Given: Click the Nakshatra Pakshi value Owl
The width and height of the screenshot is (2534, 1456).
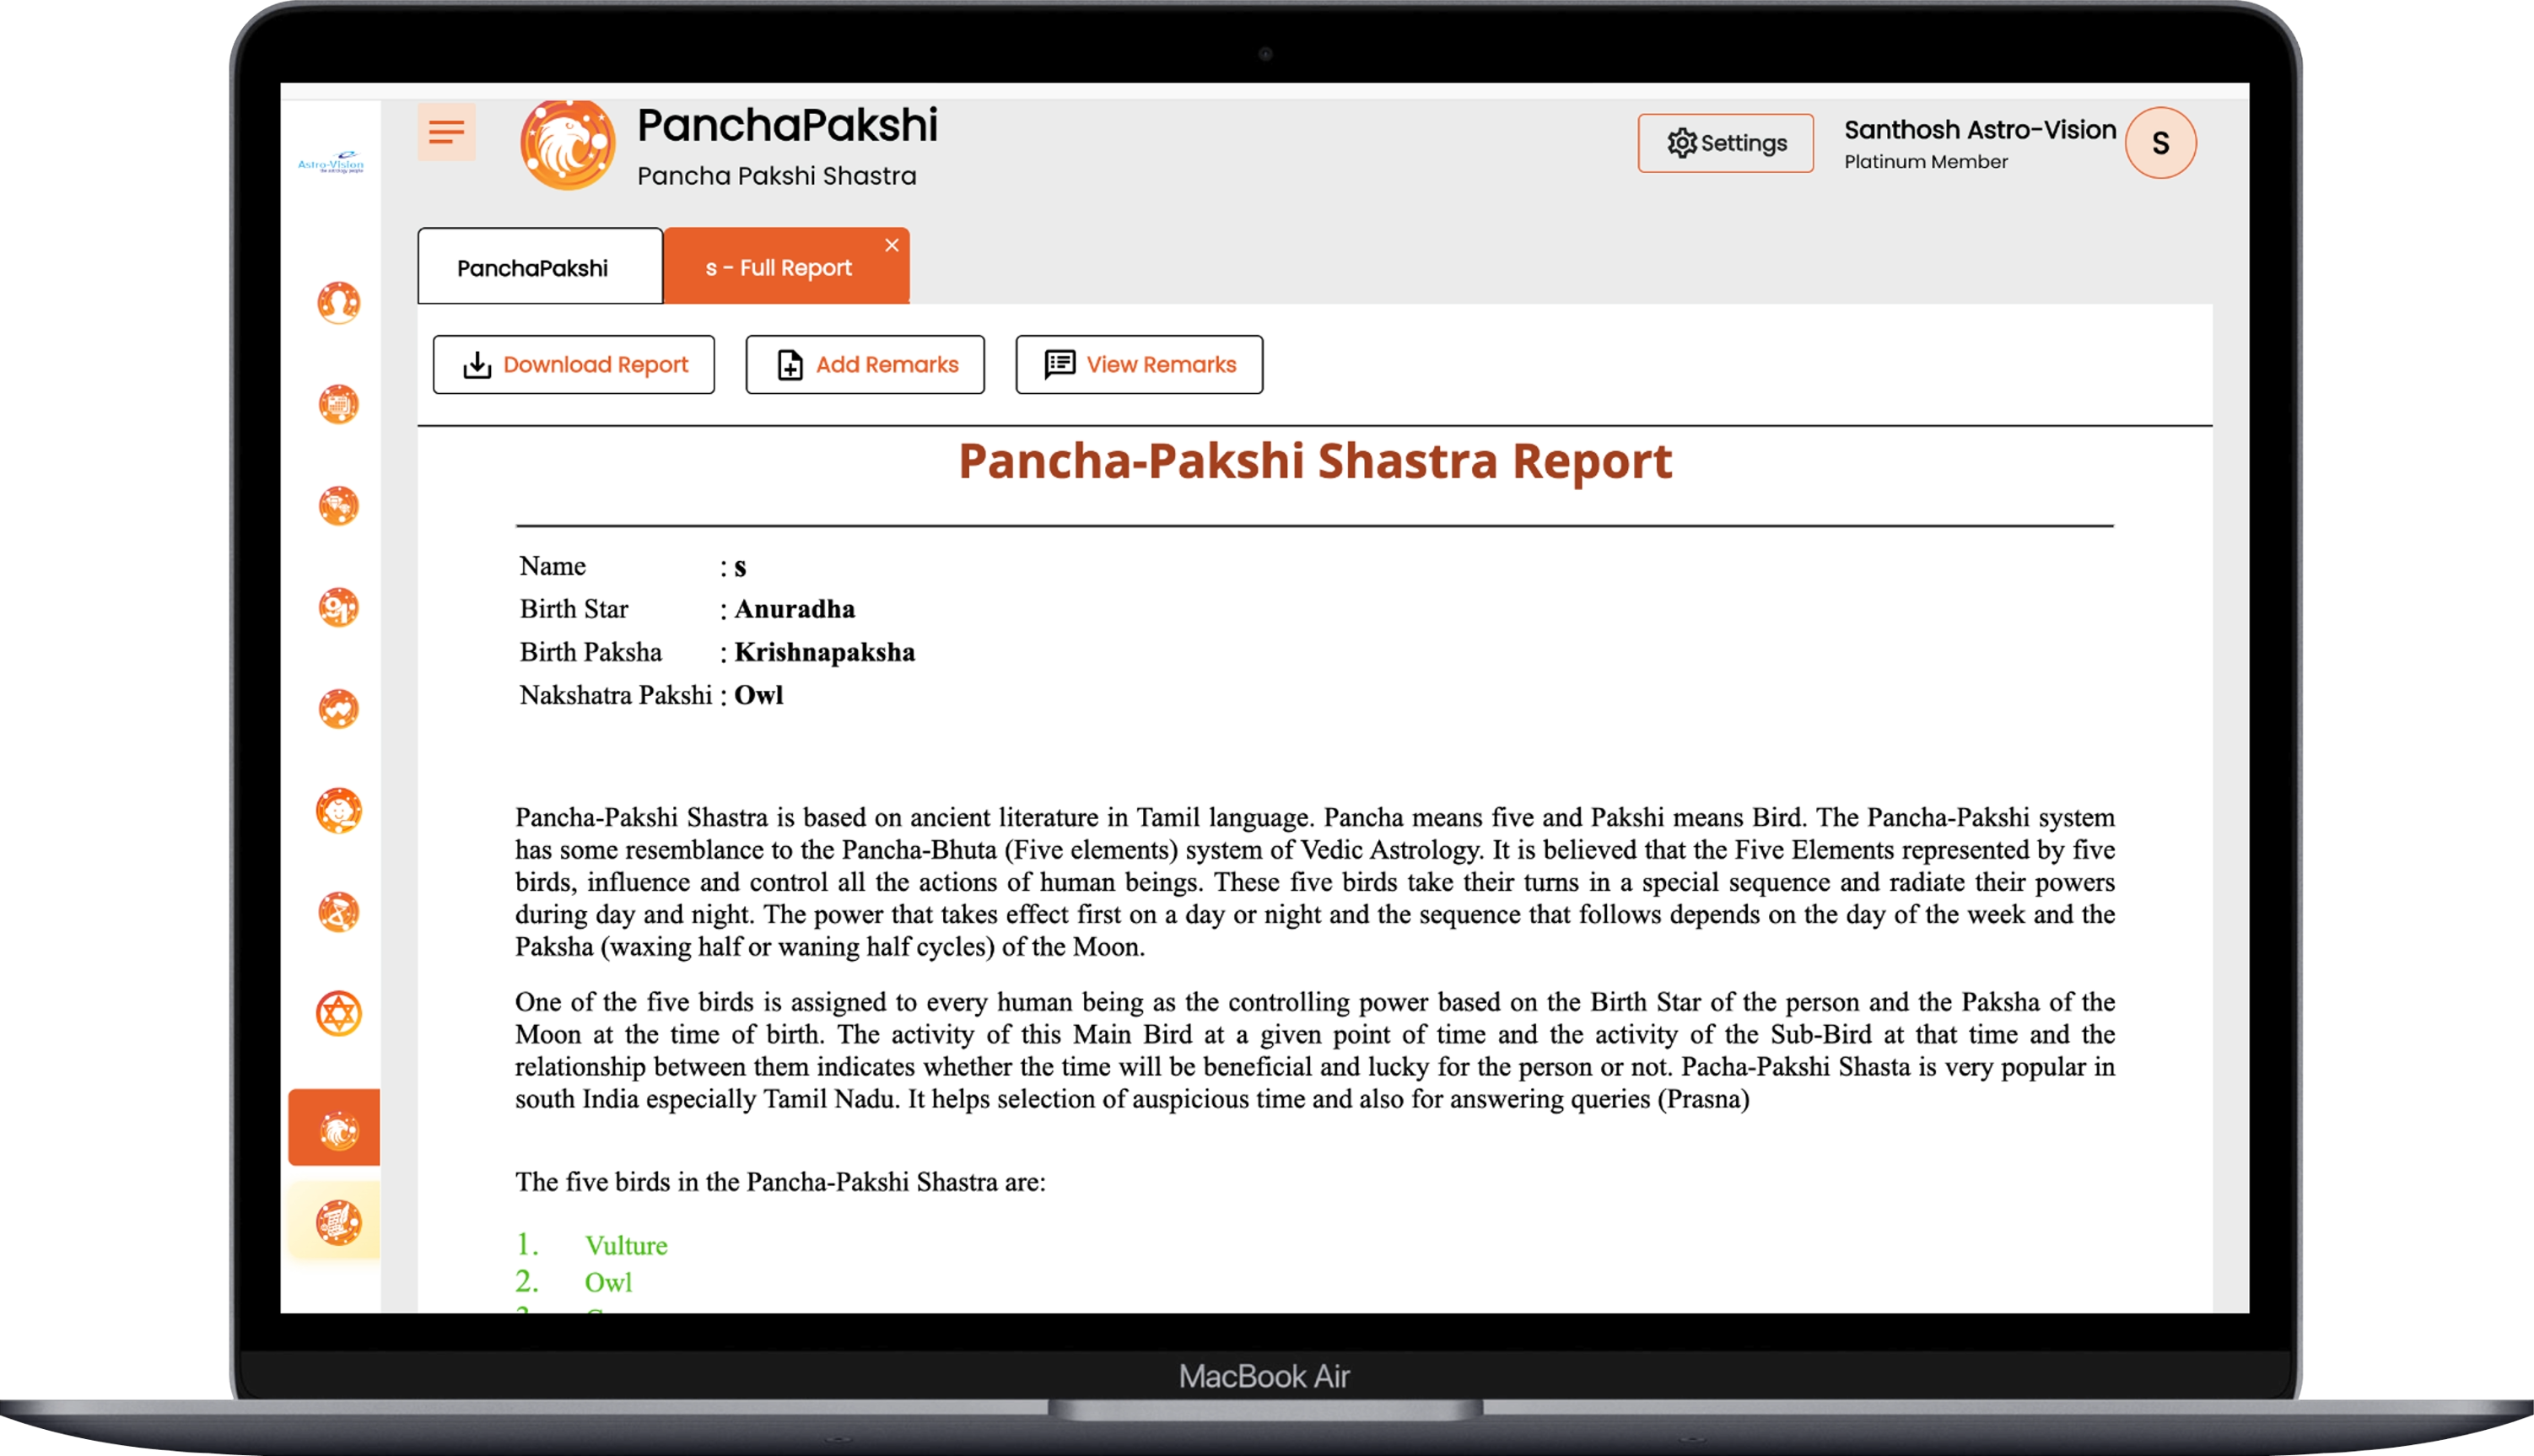Looking at the screenshot, I should point(759,695).
